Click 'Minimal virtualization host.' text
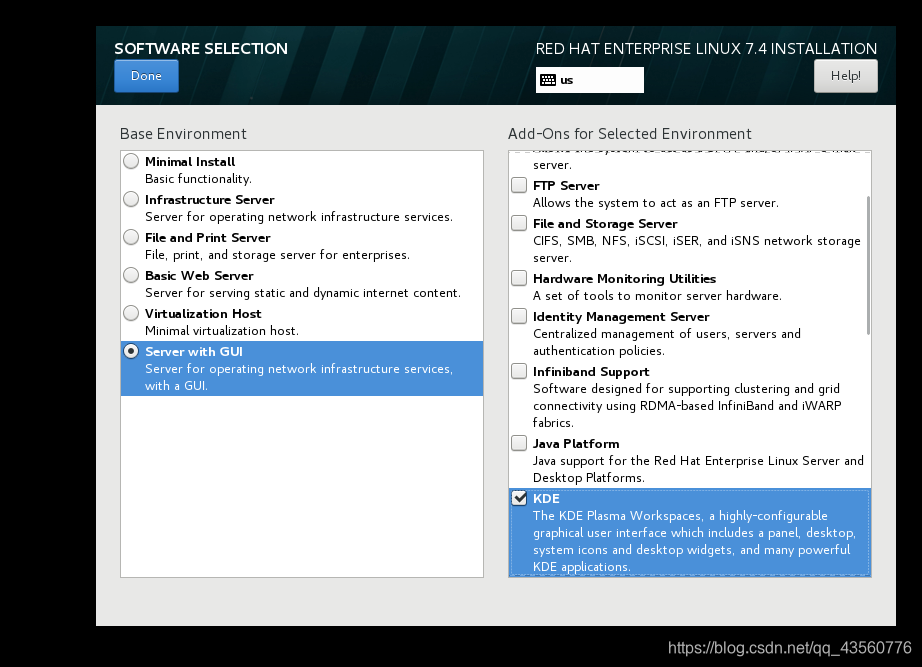Screen dimensions: 922x667 [x=222, y=331]
